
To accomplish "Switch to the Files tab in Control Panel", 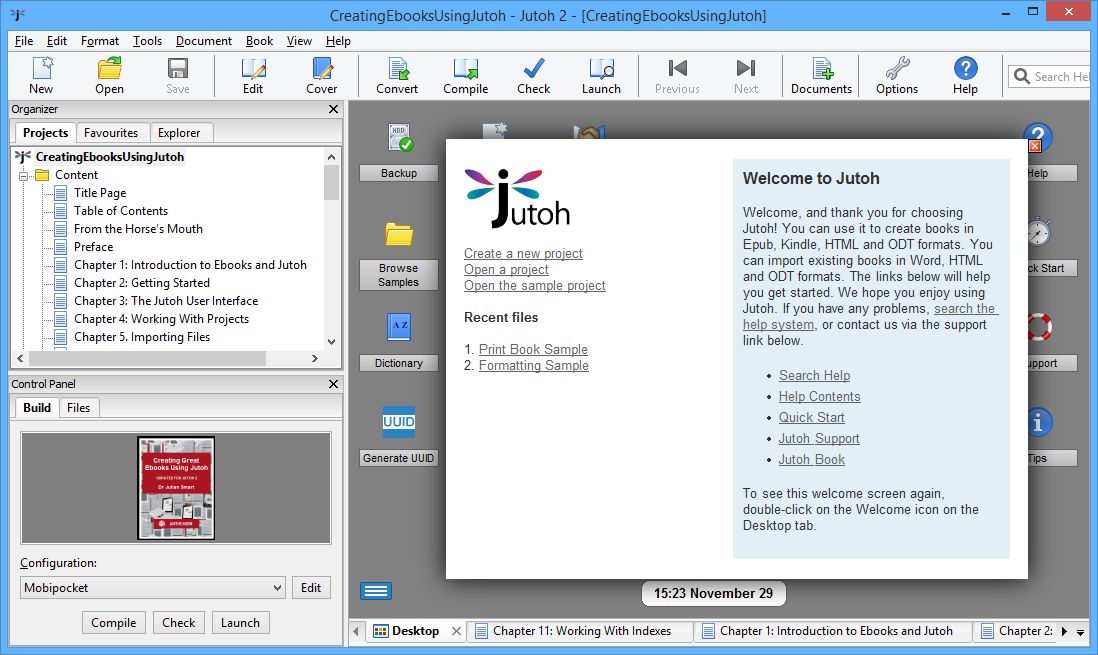I will click(x=78, y=408).
